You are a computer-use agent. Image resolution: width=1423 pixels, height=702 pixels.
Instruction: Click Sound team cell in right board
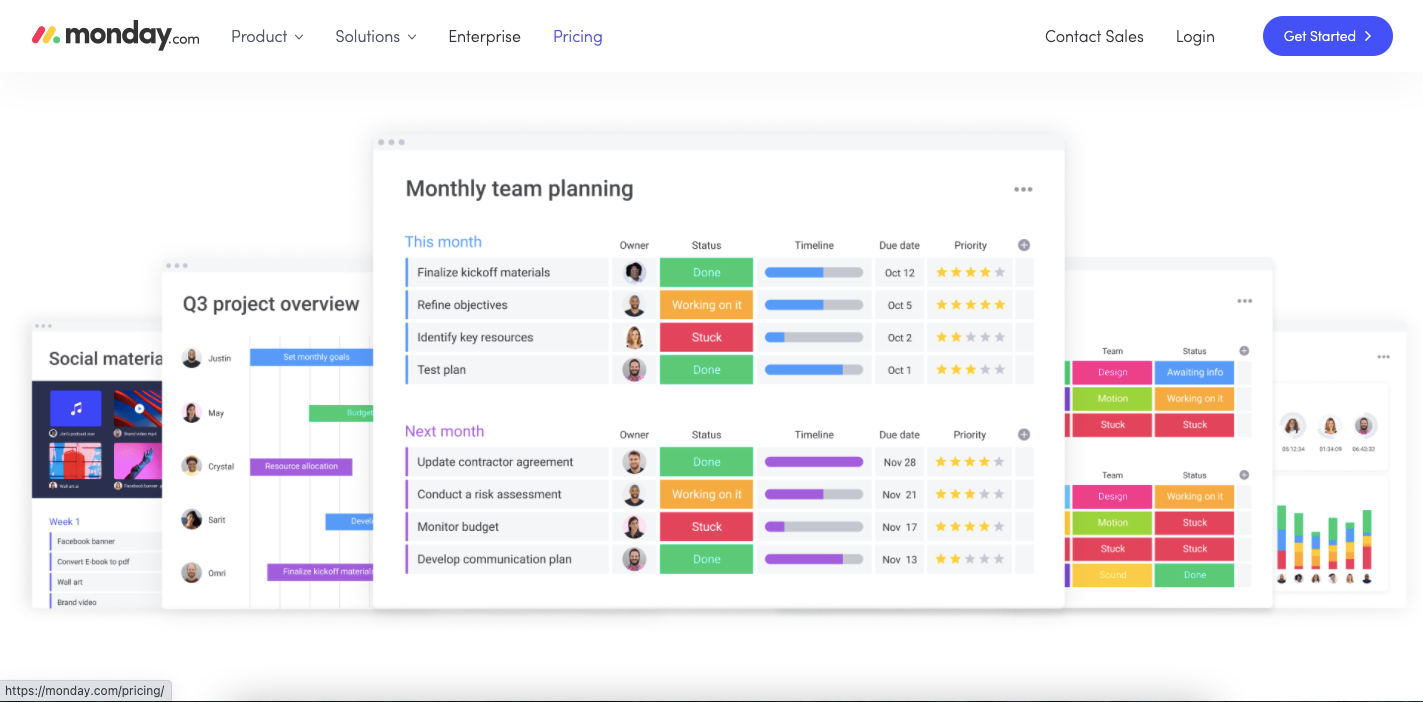[x=1112, y=575]
